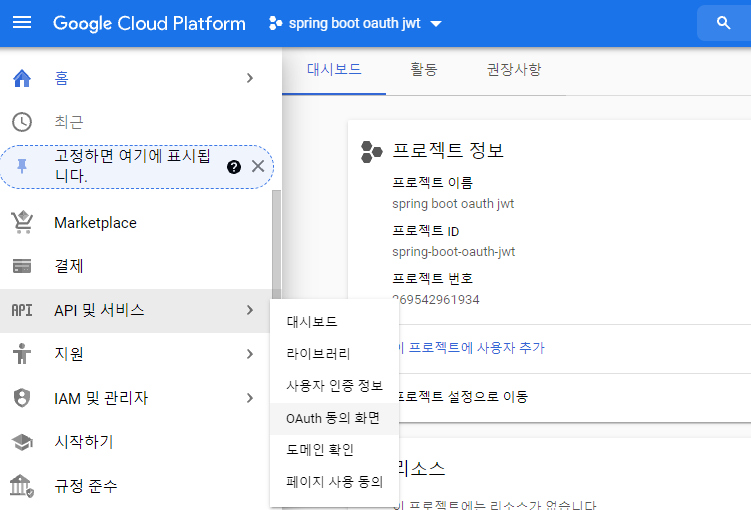Click the spring boot oauth jwt project selector
The width and height of the screenshot is (751, 510).
(x=355, y=23)
